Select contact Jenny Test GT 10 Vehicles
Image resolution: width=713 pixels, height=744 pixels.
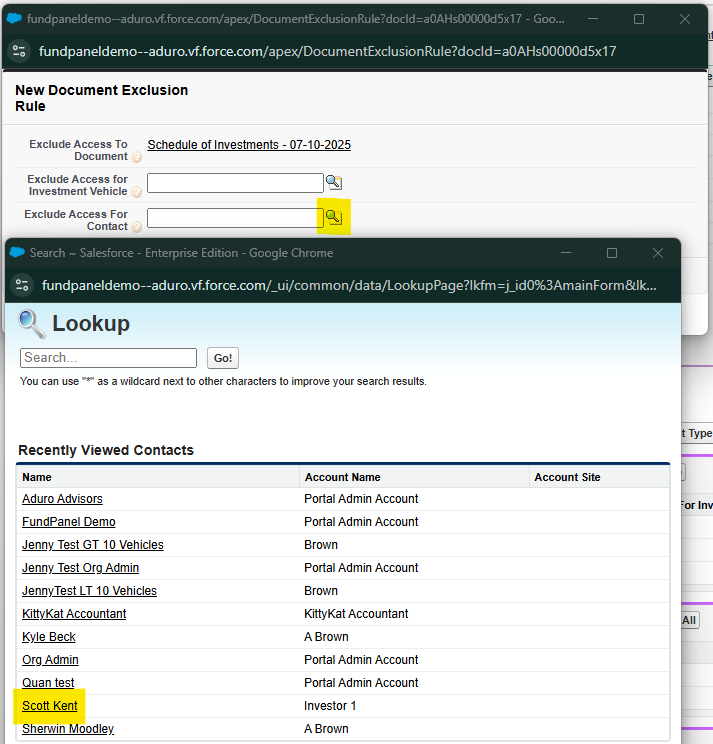point(93,545)
